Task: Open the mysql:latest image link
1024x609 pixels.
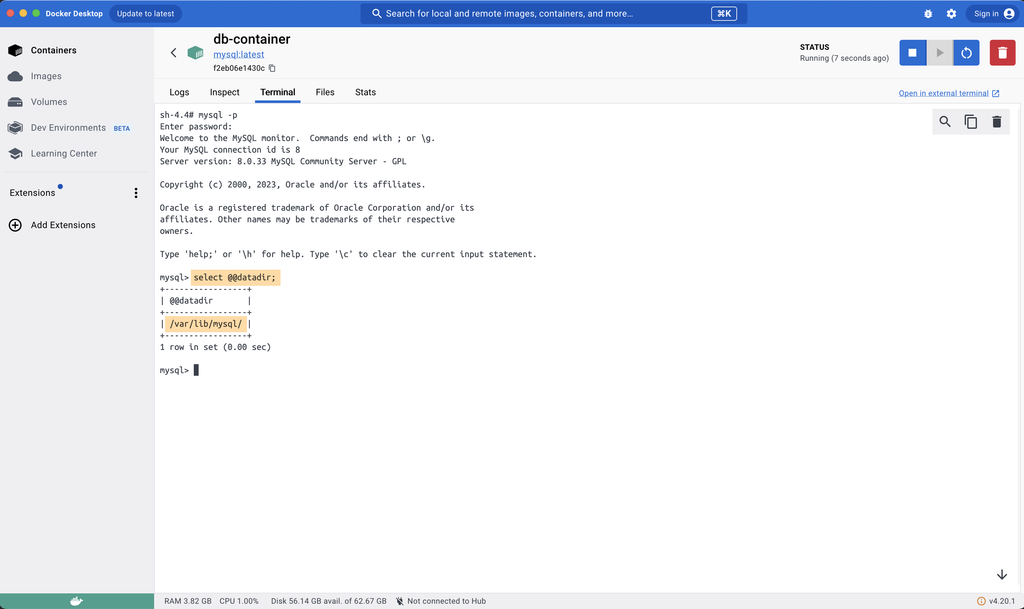Action: 237,54
